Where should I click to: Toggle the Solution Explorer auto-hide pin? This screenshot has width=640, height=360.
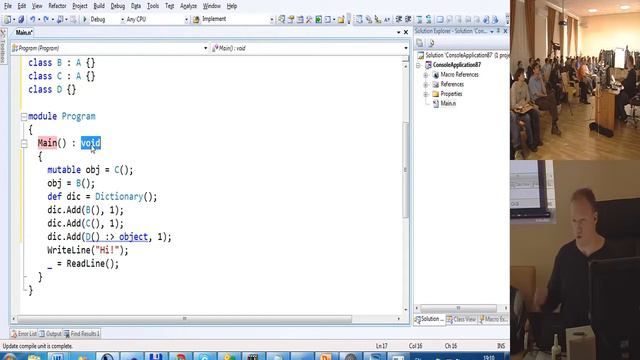(498, 31)
